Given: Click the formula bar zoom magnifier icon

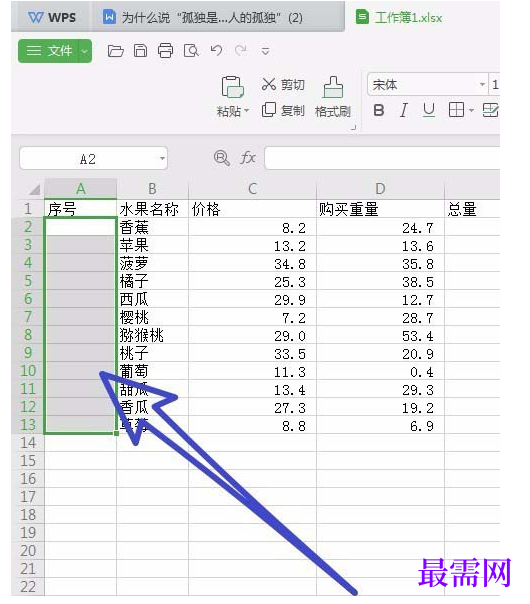Looking at the screenshot, I should 221,158.
